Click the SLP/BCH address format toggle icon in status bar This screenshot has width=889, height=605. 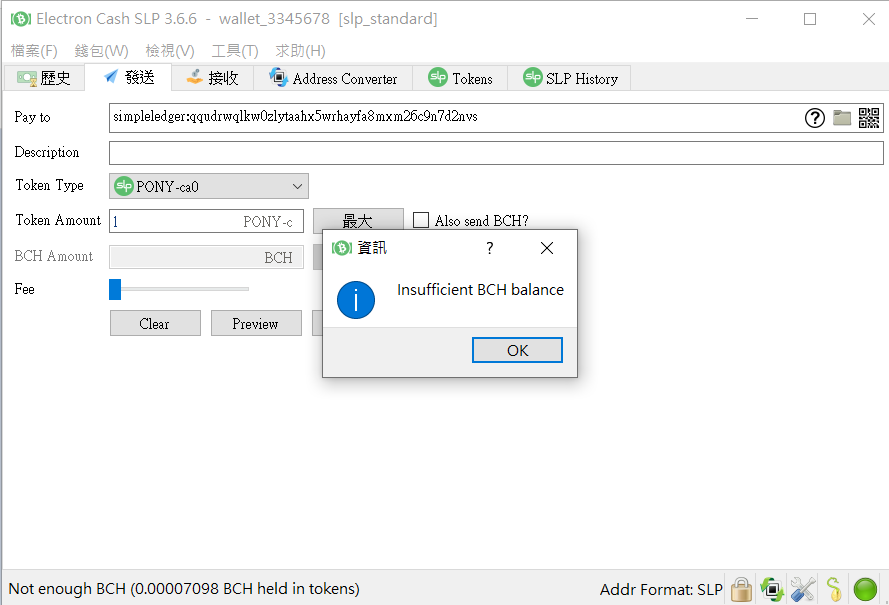[772, 589]
